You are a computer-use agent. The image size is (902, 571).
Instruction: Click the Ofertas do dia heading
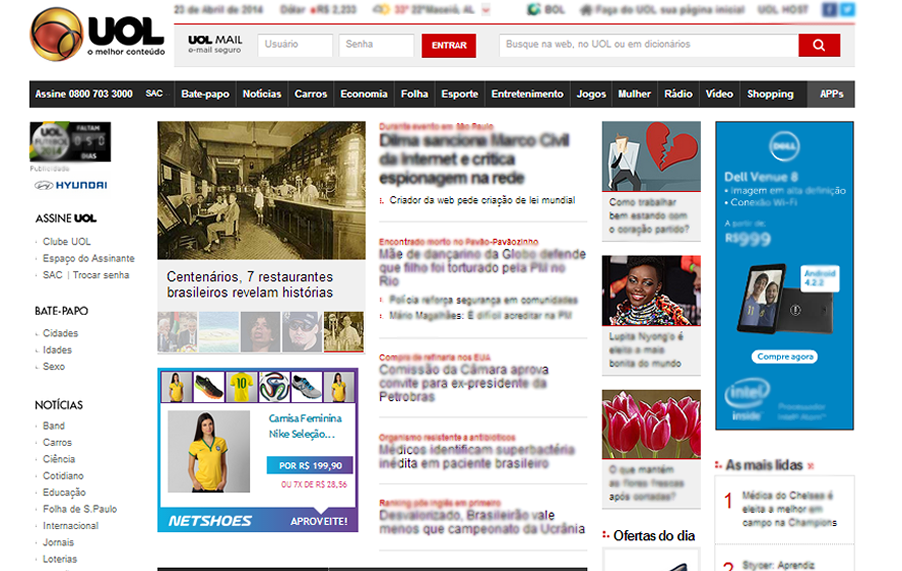point(654,535)
